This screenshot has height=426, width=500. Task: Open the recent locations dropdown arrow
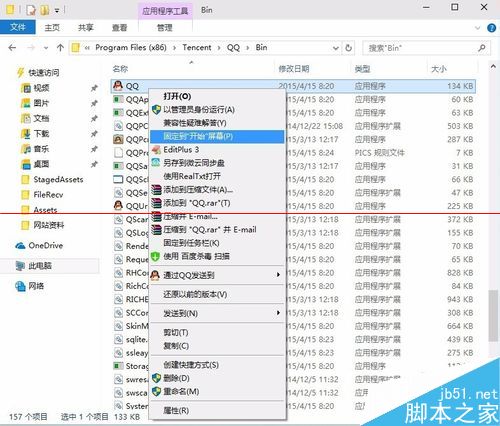tap(46, 48)
